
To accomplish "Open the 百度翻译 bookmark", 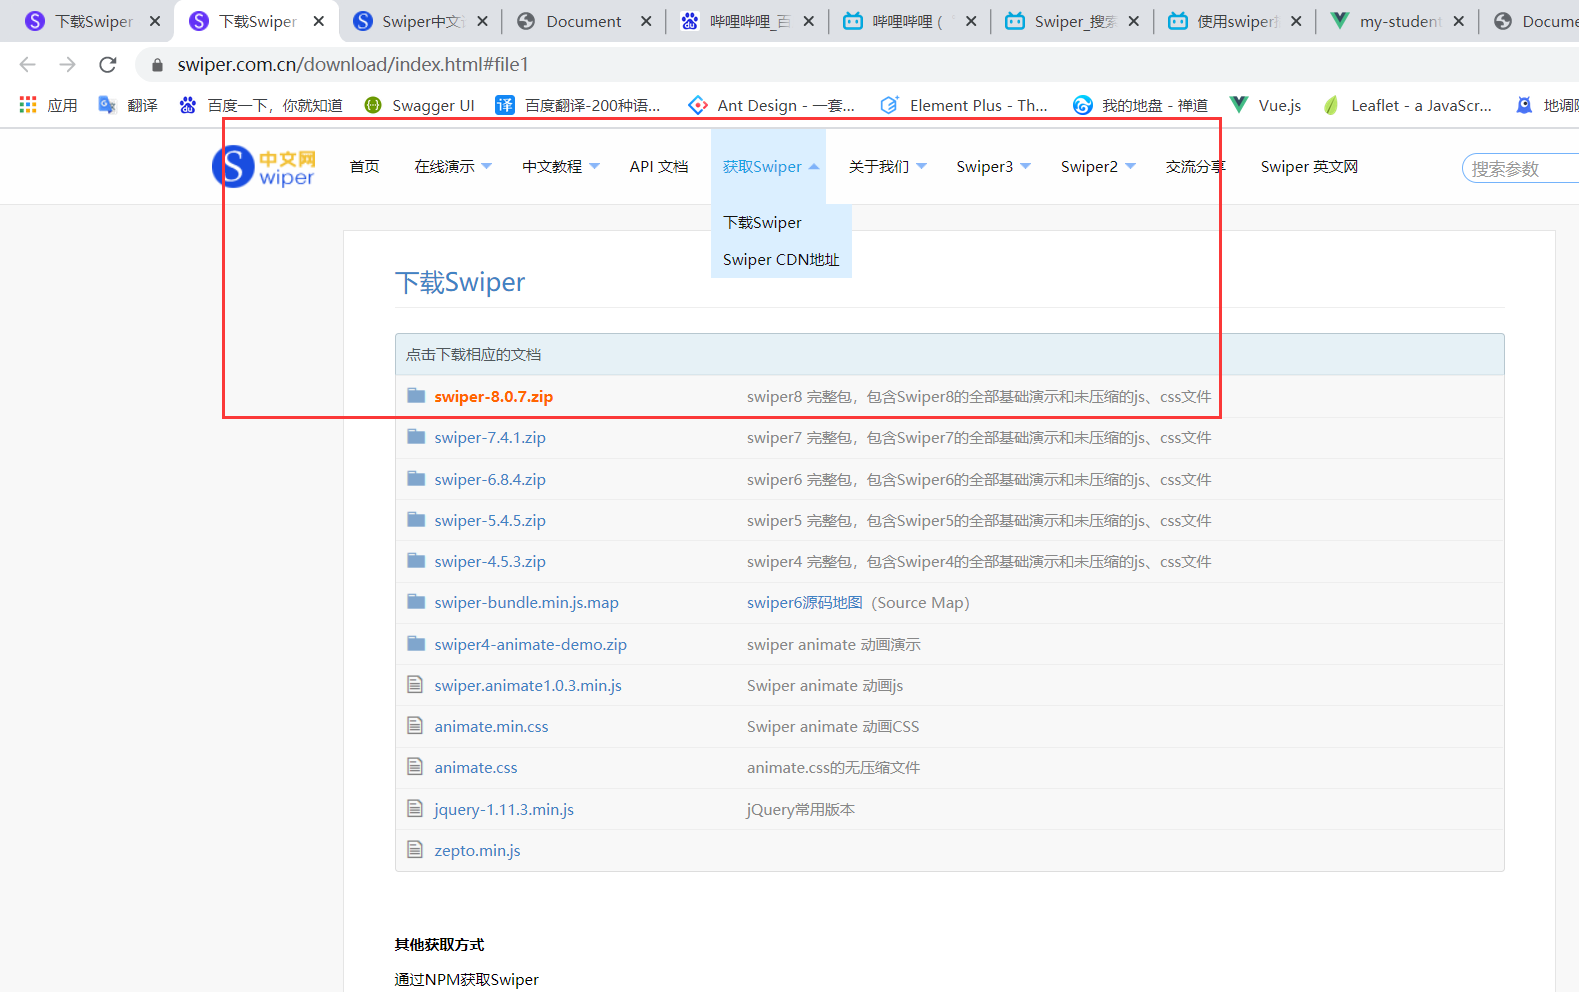I will tap(578, 105).
